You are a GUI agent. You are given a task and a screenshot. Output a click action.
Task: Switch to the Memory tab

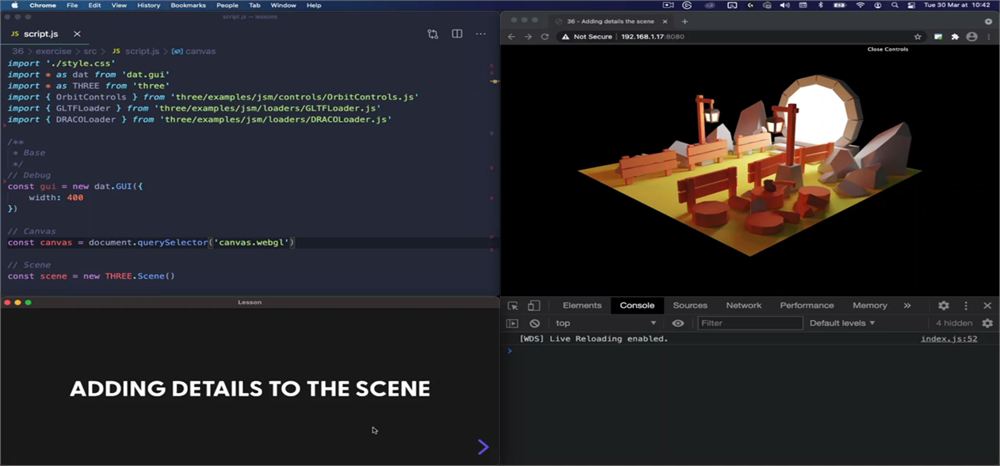coord(869,305)
